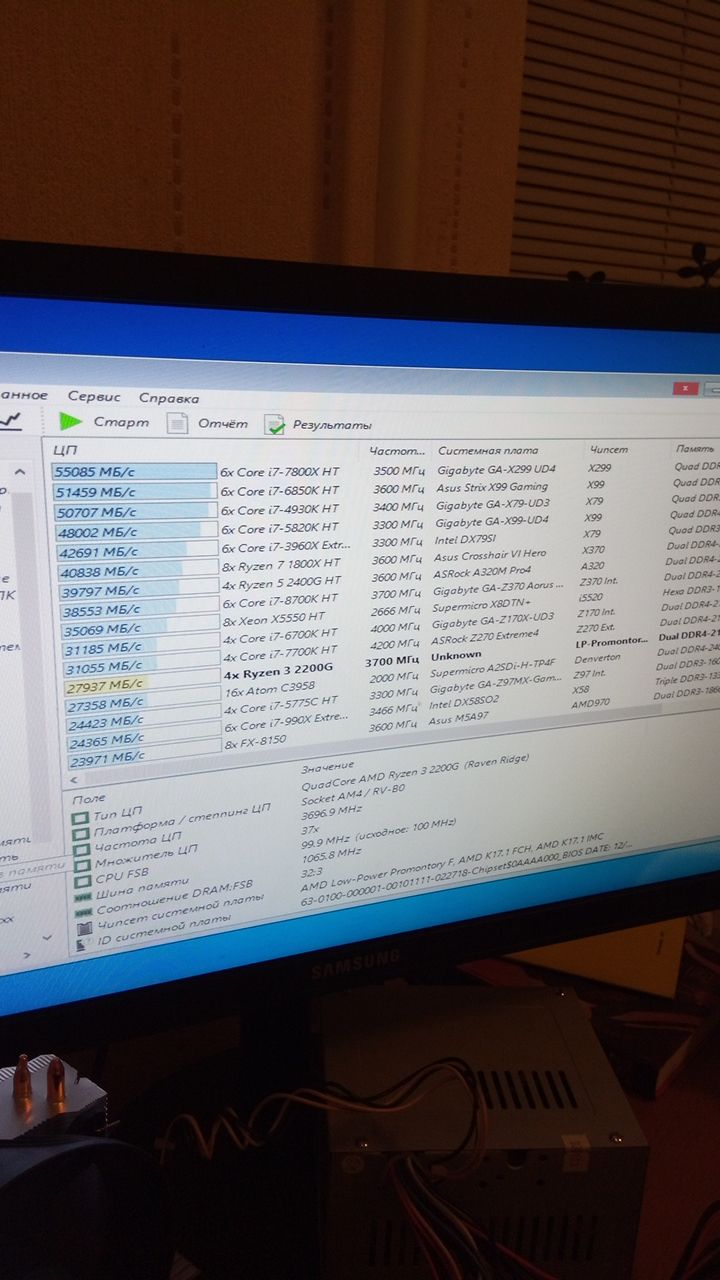Screen dimensions: 720x1280
Task: Click the Intel DX79SI cell
Action: 465,541
